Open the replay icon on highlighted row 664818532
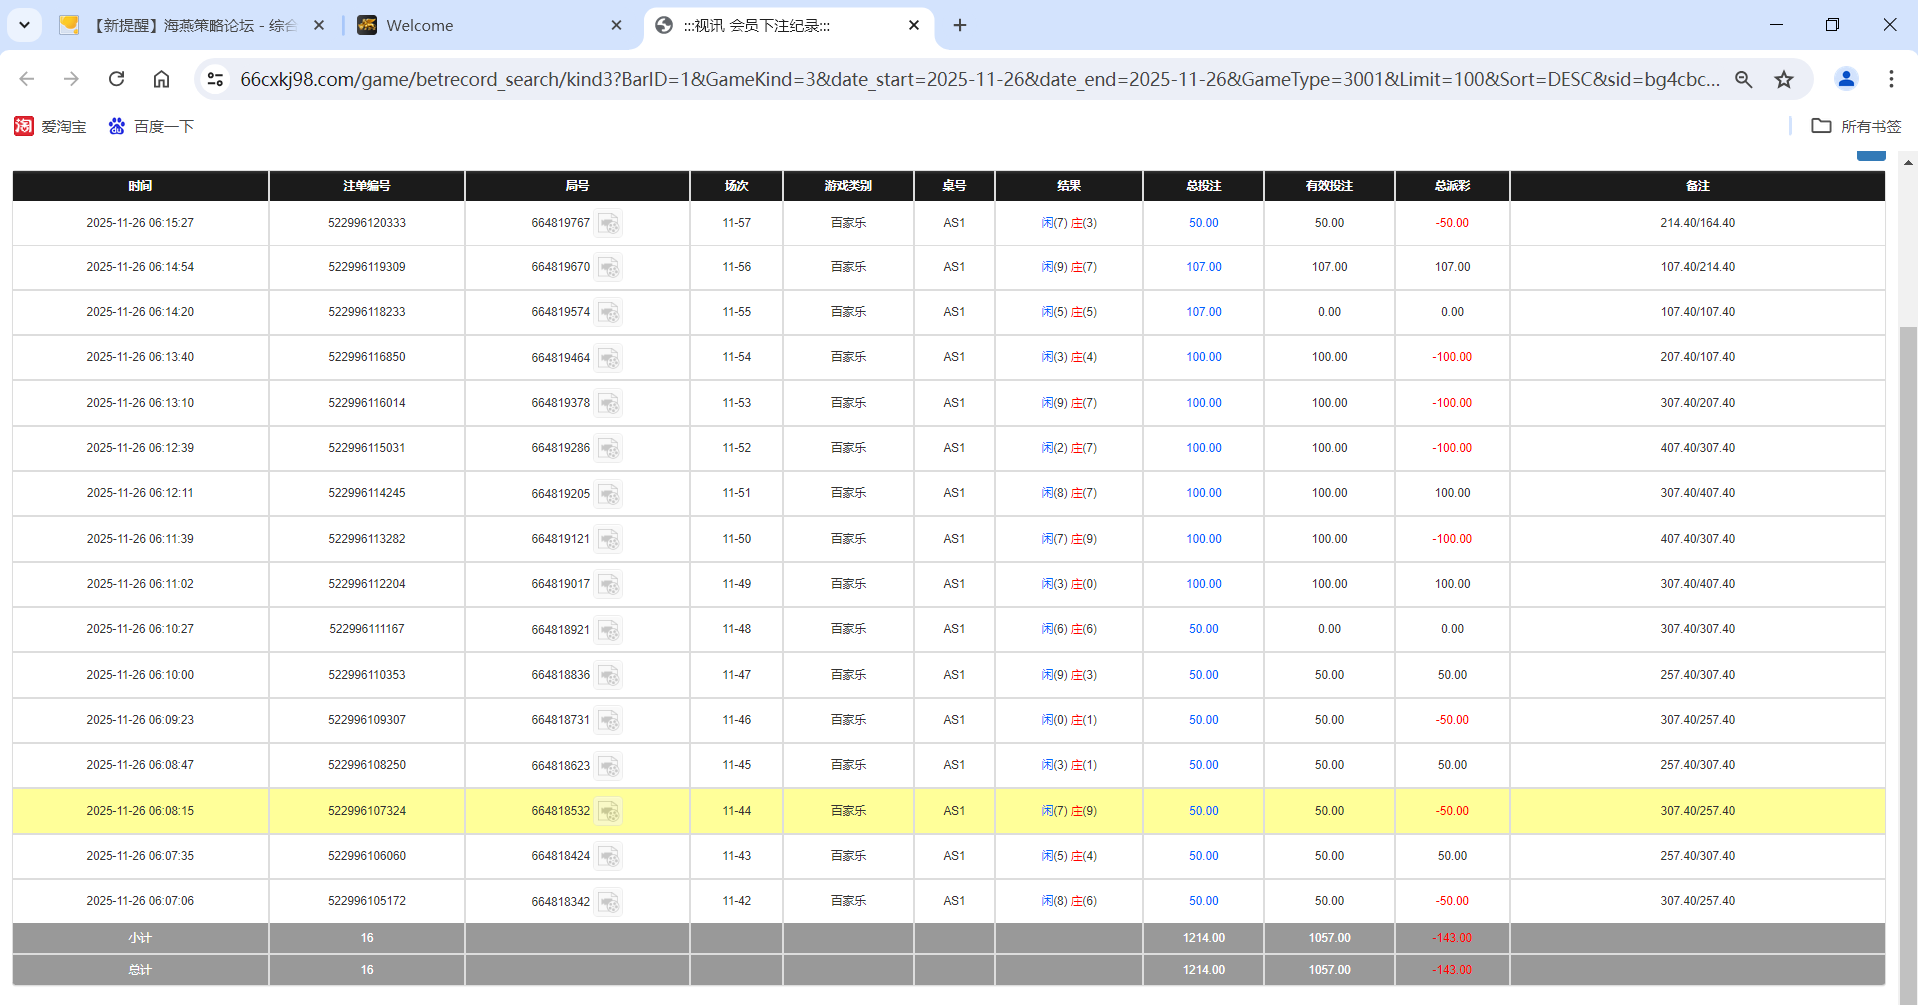 click(x=609, y=812)
